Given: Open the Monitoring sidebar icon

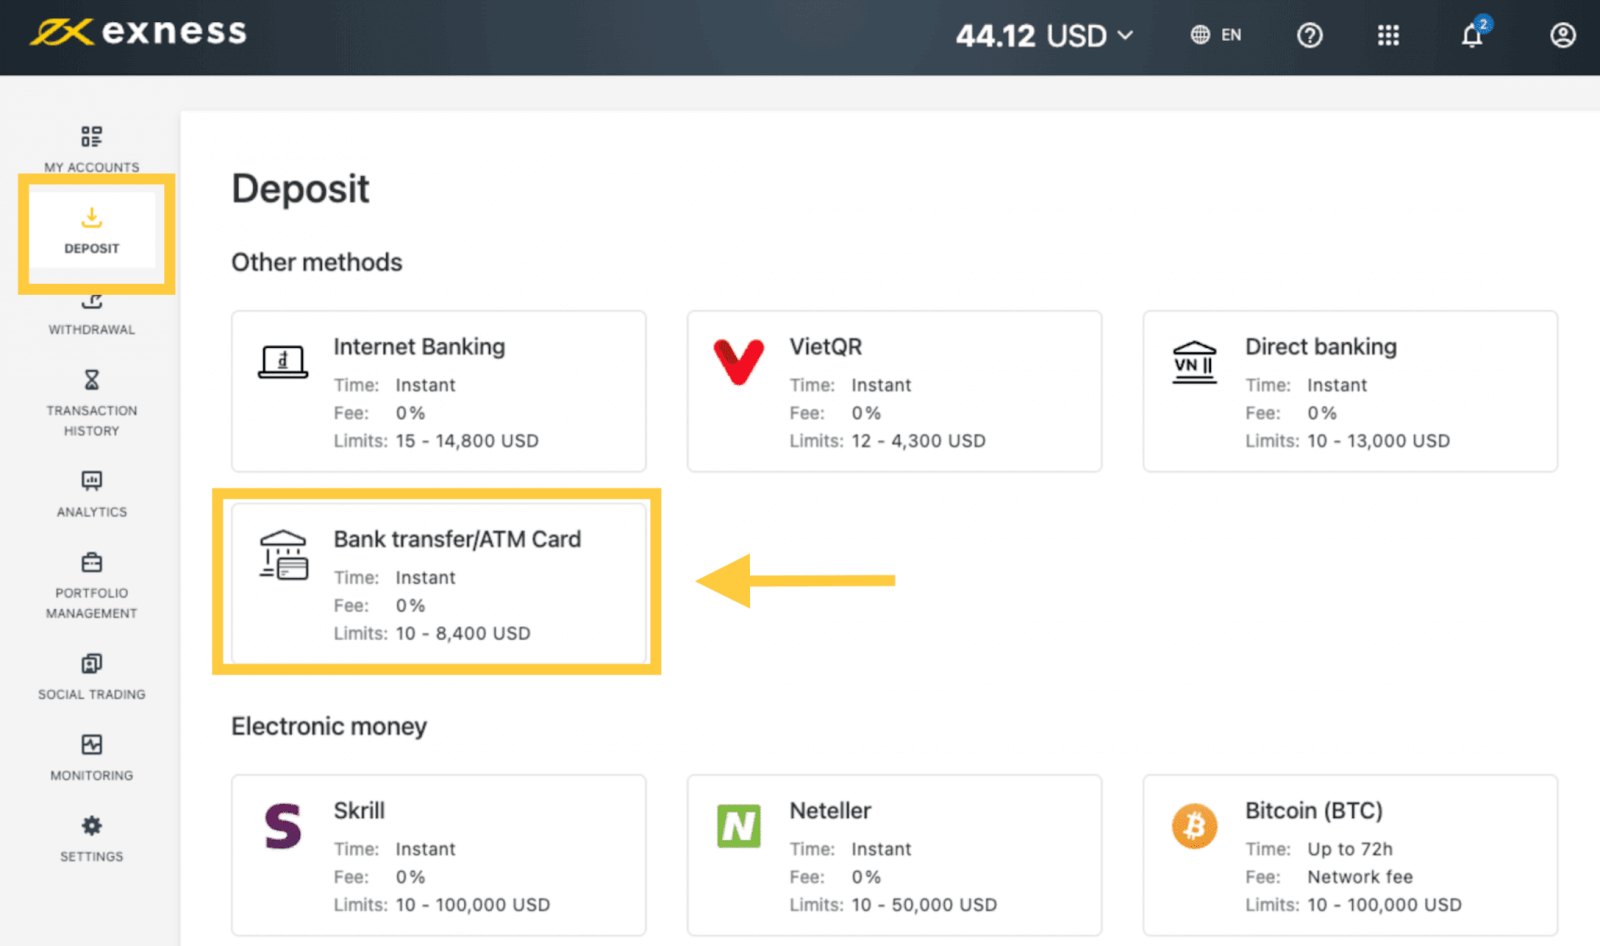Looking at the screenshot, I should click(x=92, y=744).
